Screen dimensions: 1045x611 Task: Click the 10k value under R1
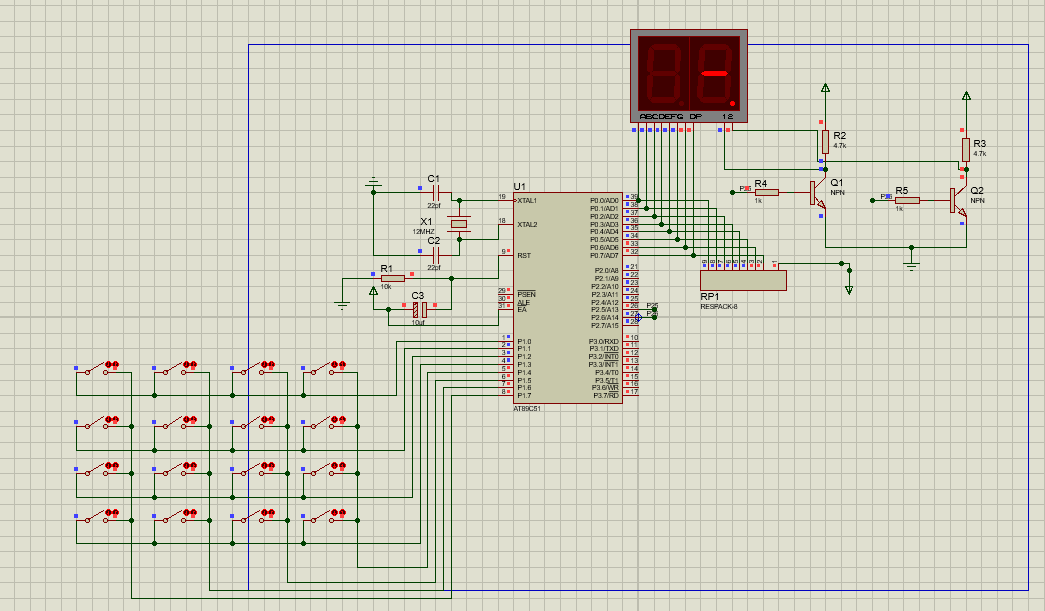click(386, 287)
